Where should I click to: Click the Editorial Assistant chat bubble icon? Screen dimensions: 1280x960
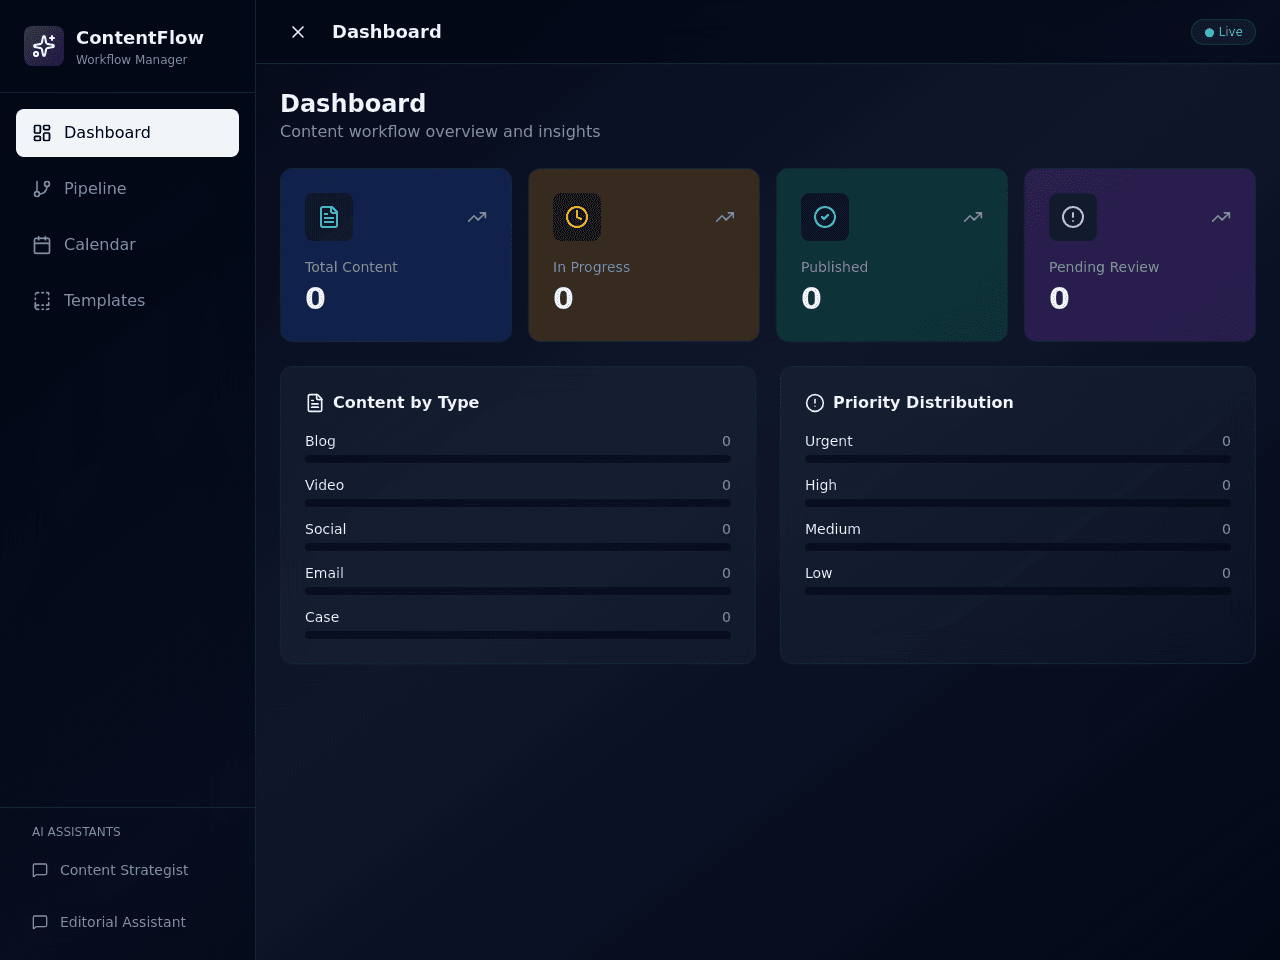point(40,922)
